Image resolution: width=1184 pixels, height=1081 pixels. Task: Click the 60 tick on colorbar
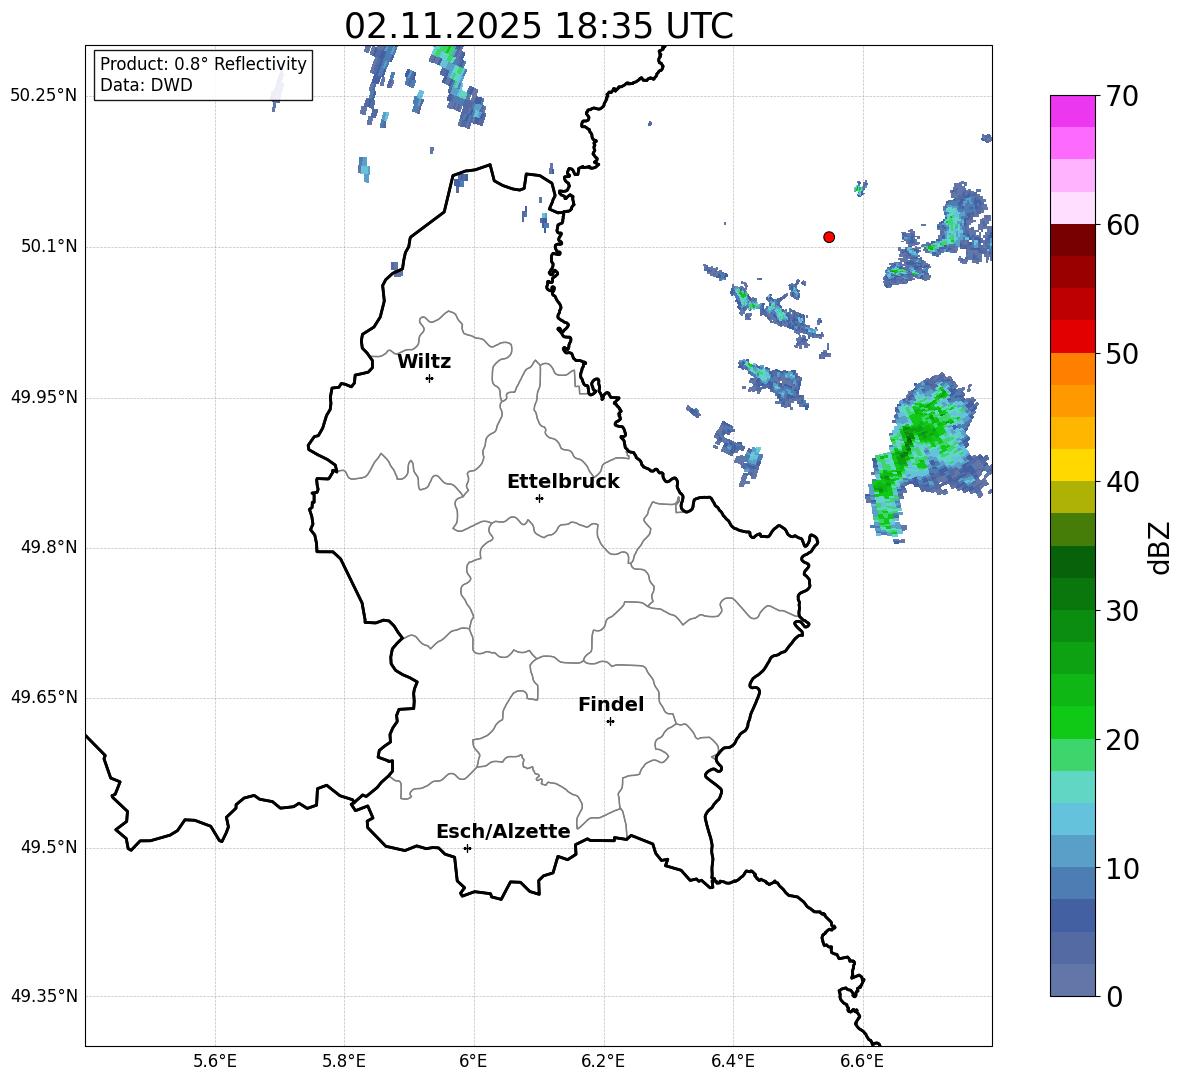[x=1122, y=225]
